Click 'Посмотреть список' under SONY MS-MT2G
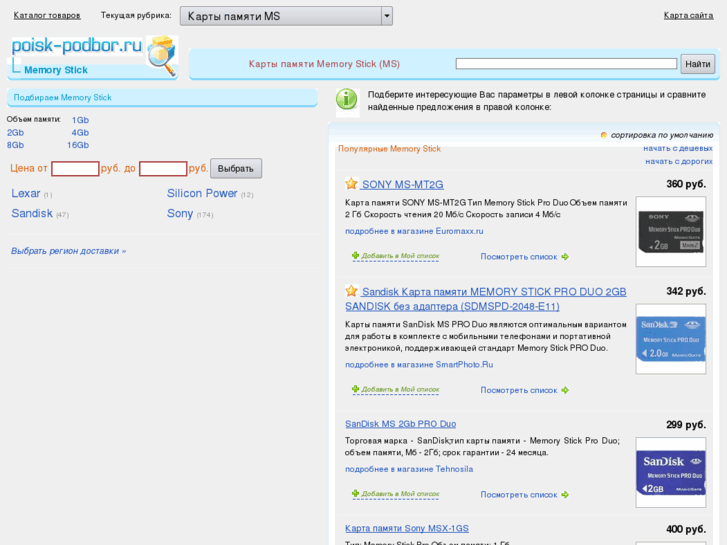727x545 pixels. click(519, 256)
